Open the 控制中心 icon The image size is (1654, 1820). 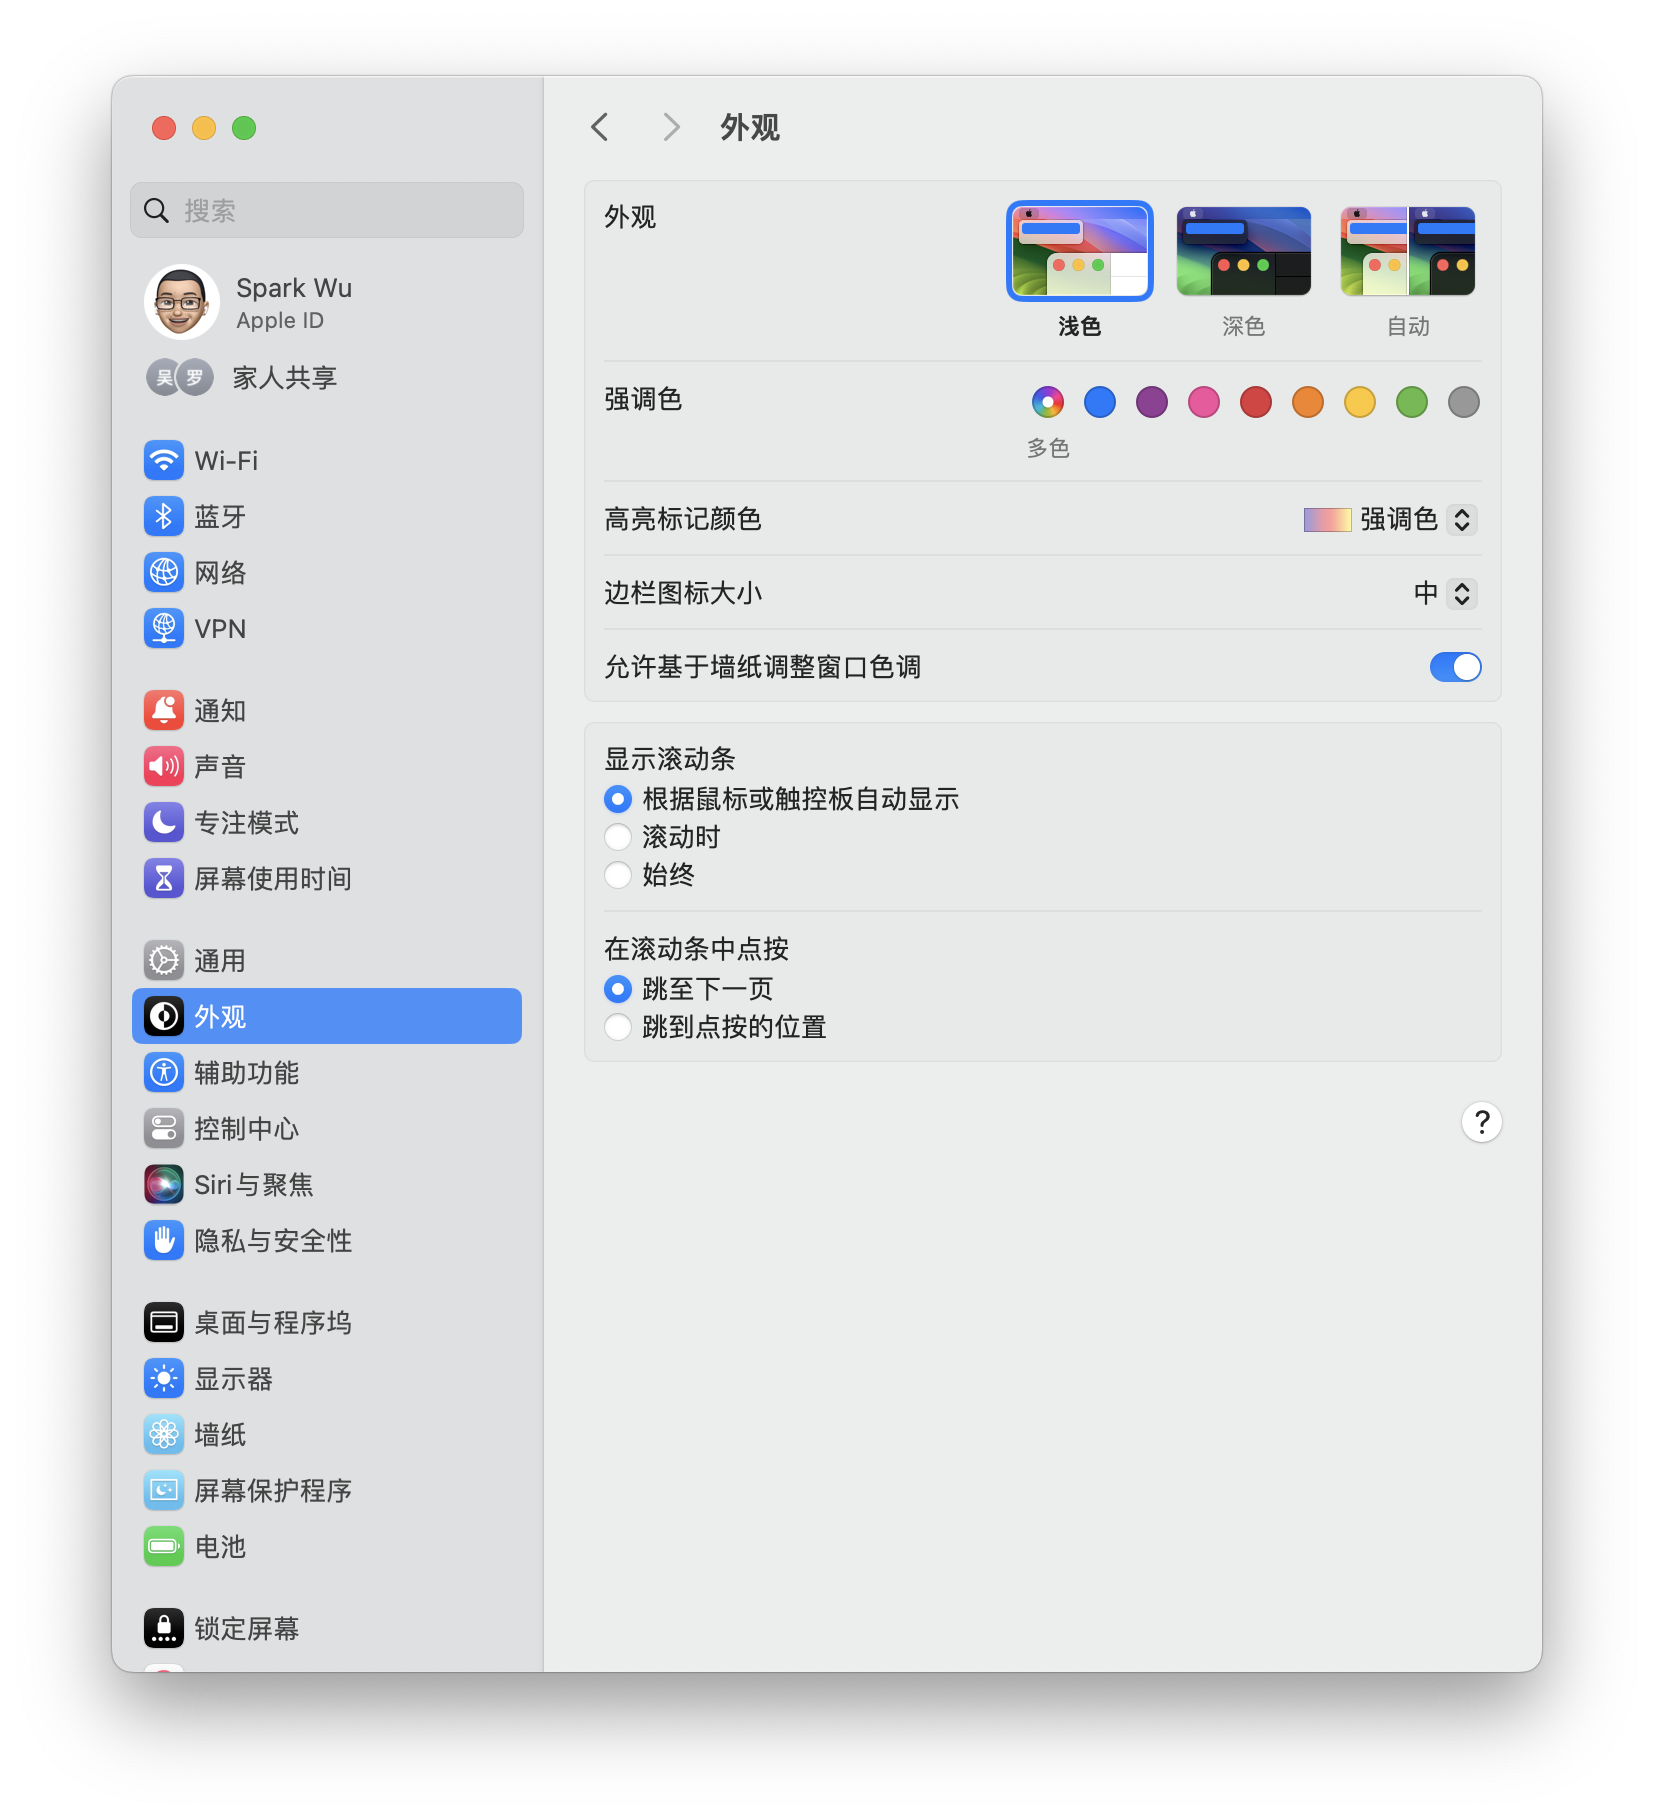(x=164, y=1128)
